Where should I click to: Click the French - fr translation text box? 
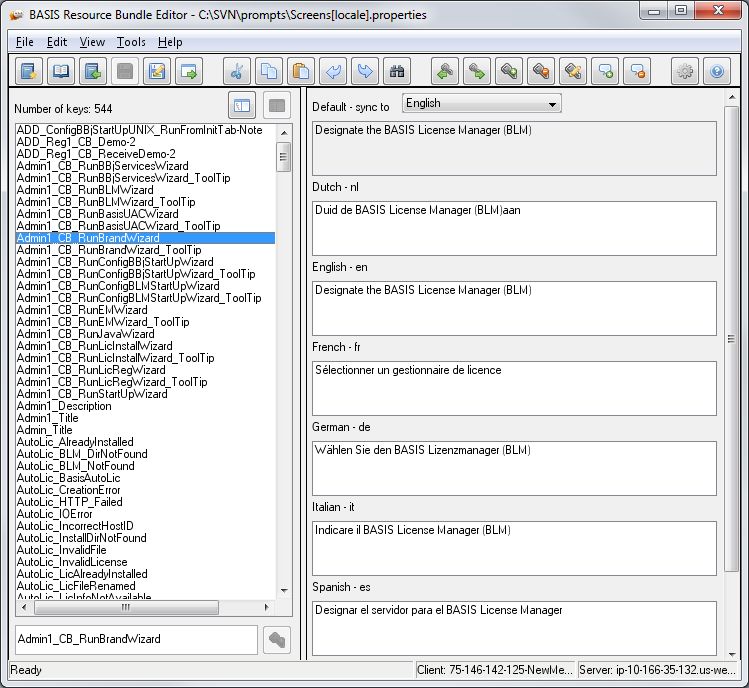514,388
